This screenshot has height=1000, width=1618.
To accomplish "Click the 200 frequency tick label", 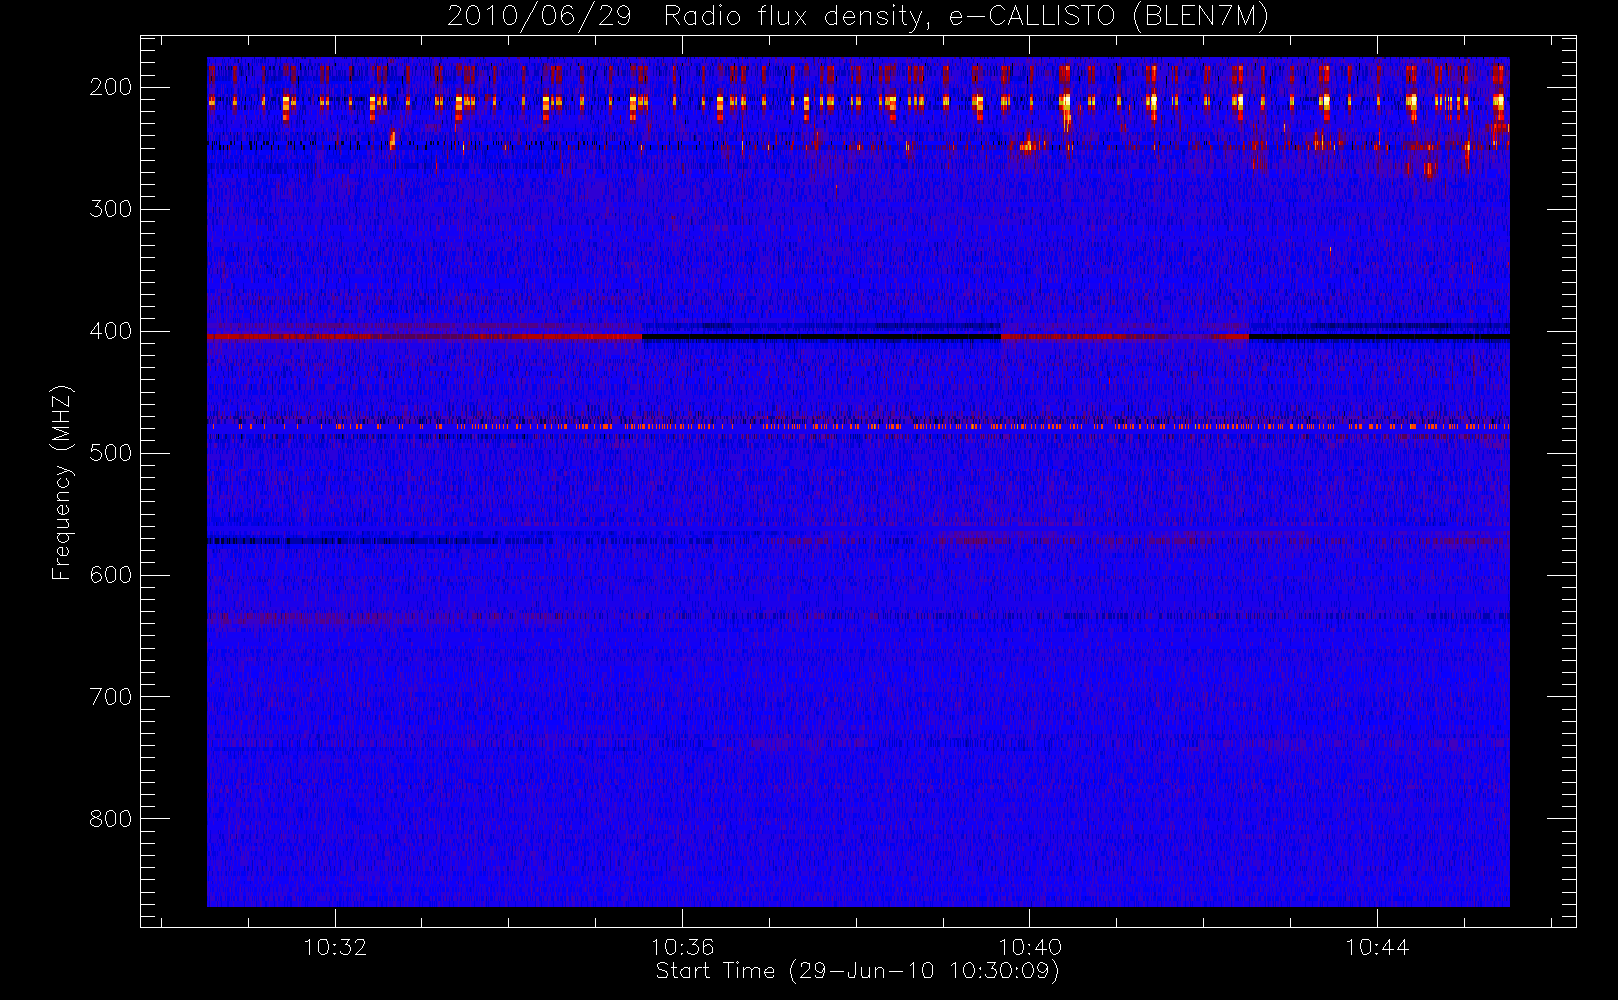I will tap(111, 87).
